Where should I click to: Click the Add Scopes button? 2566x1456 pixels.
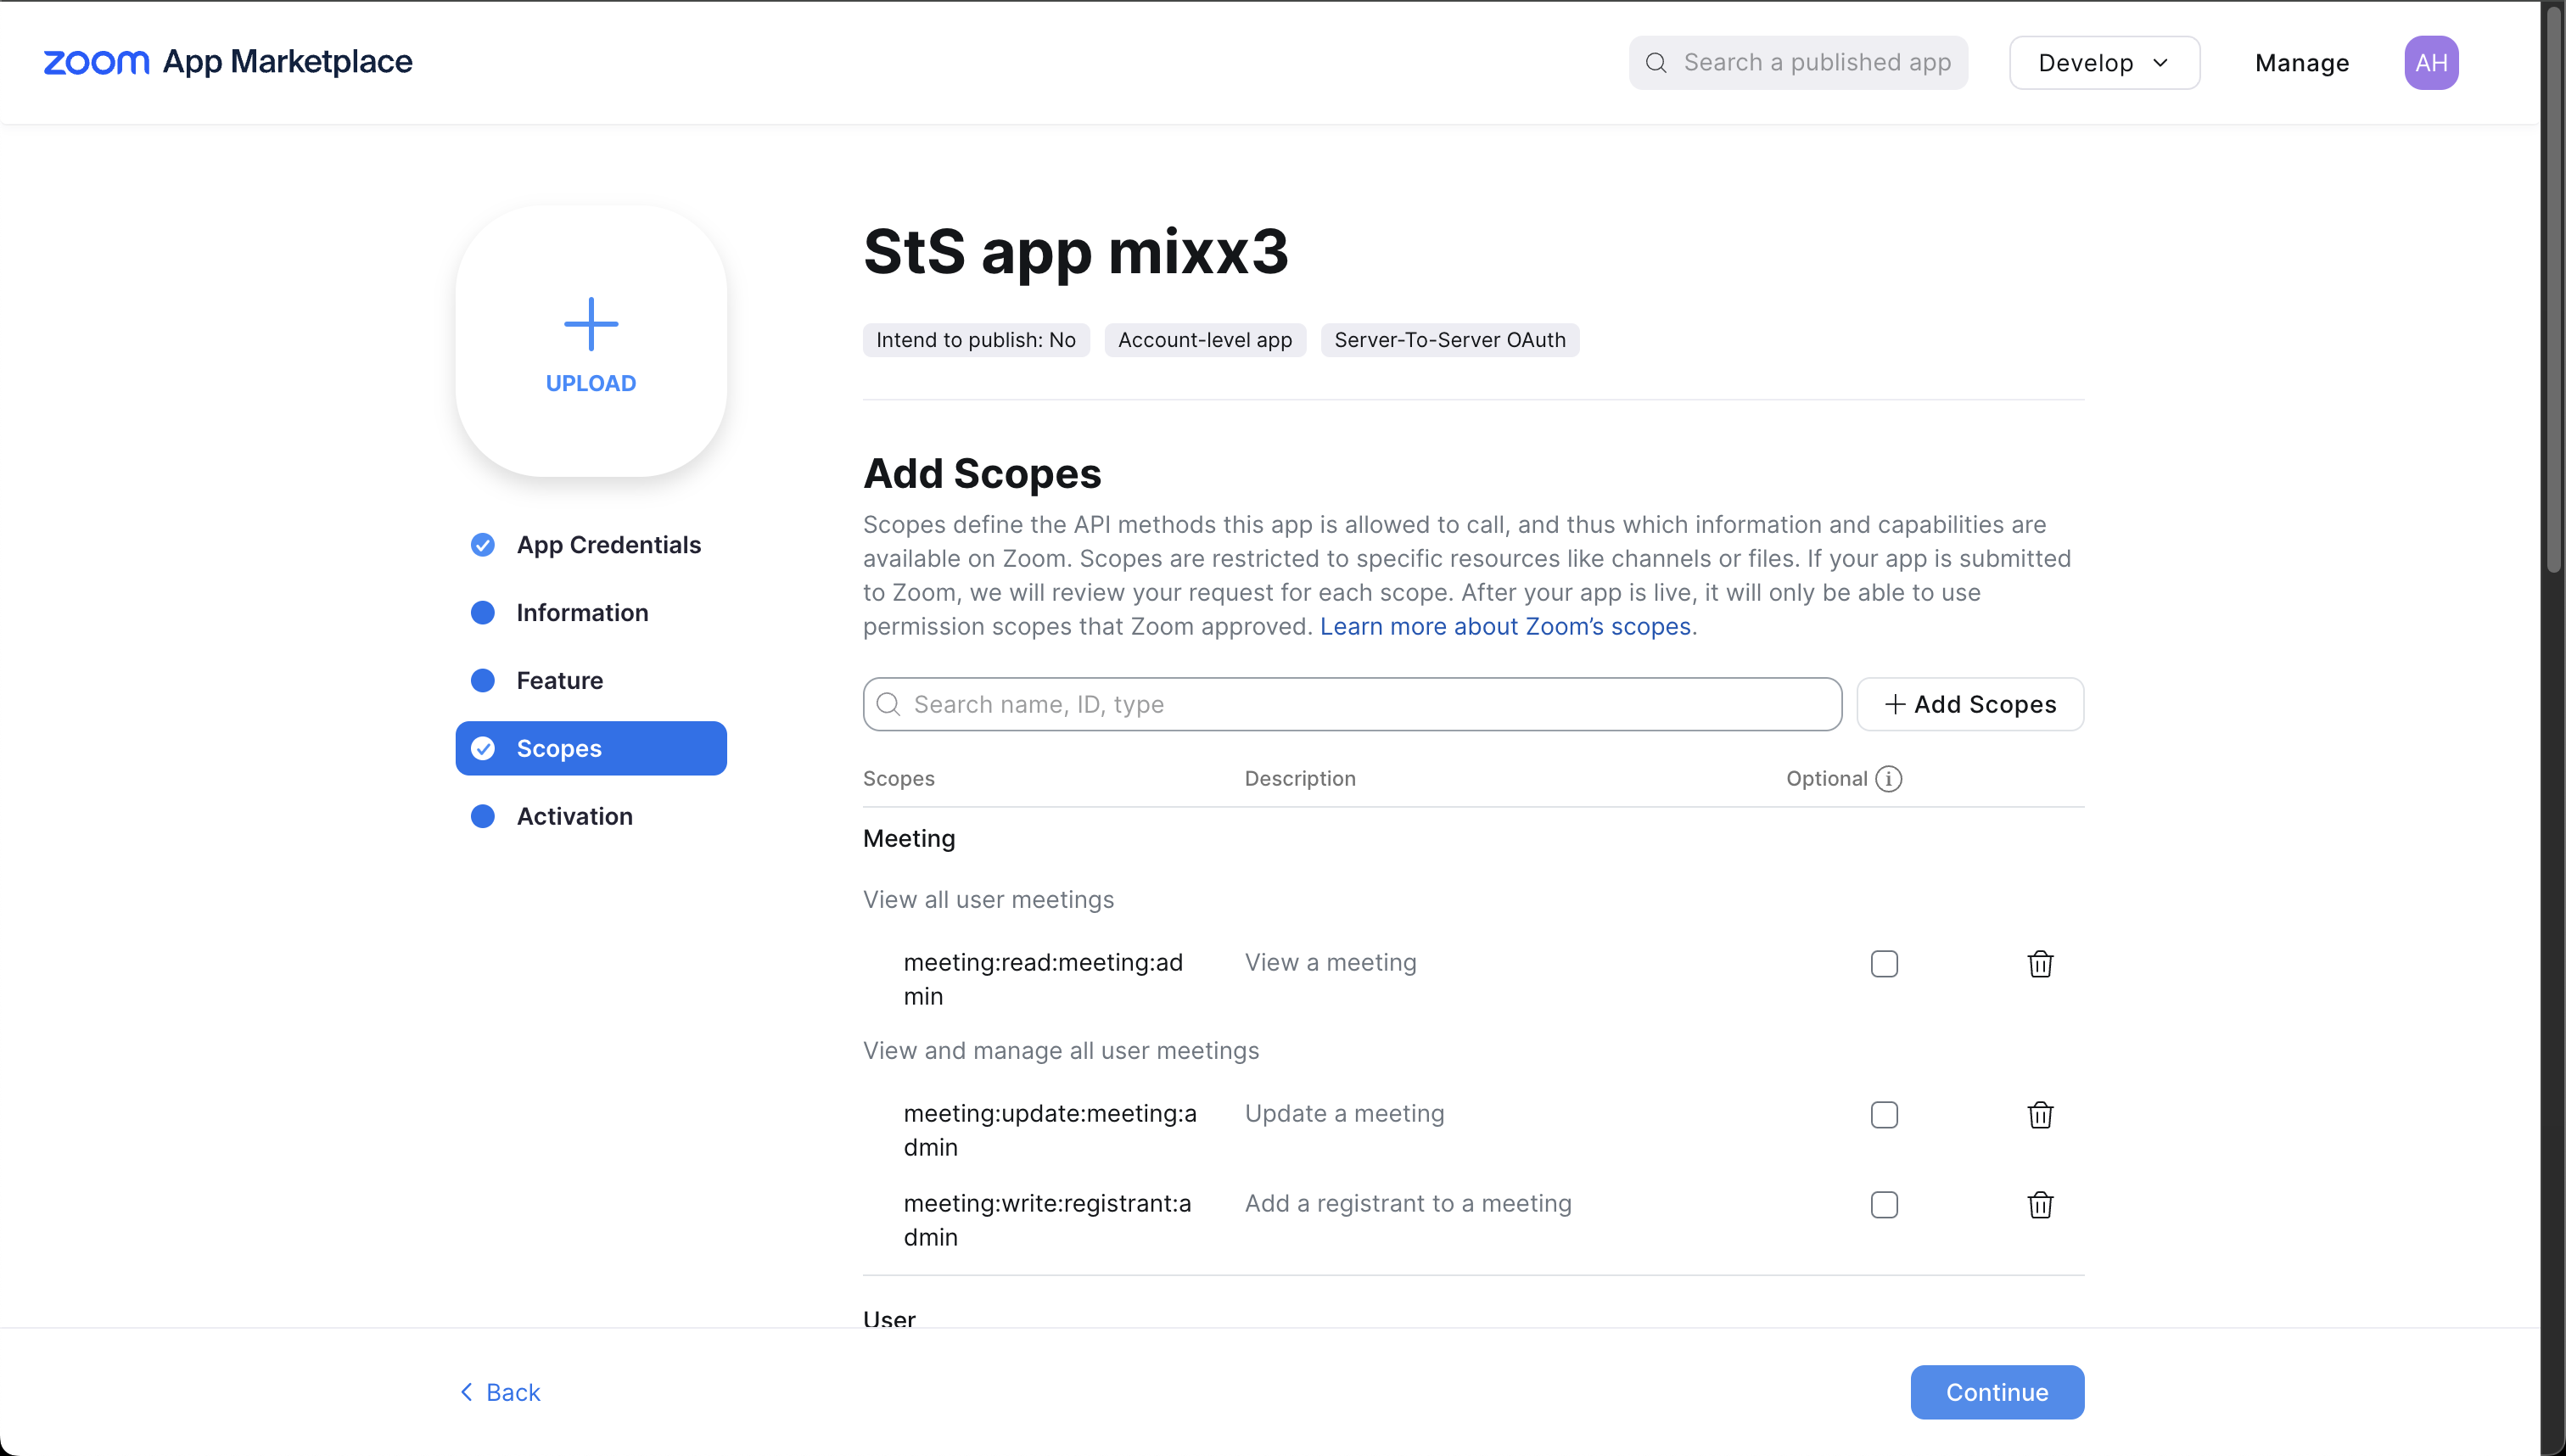pyautogui.click(x=1970, y=705)
